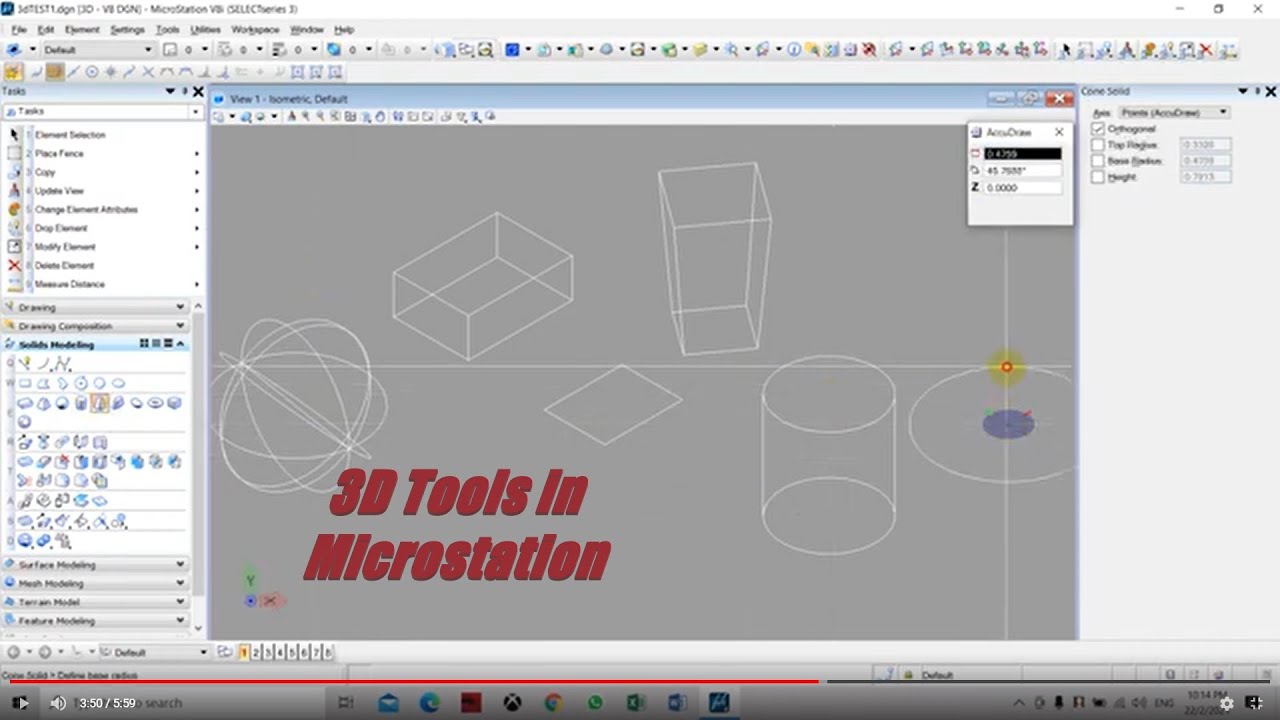Open the Window menu
The image size is (1280, 720).
tap(306, 30)
